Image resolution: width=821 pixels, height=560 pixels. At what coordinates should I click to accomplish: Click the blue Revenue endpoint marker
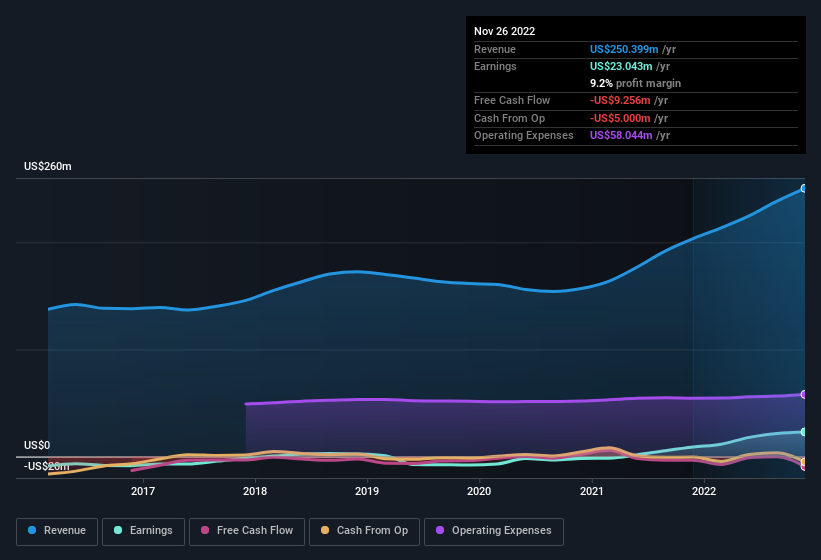coord(804,188)
